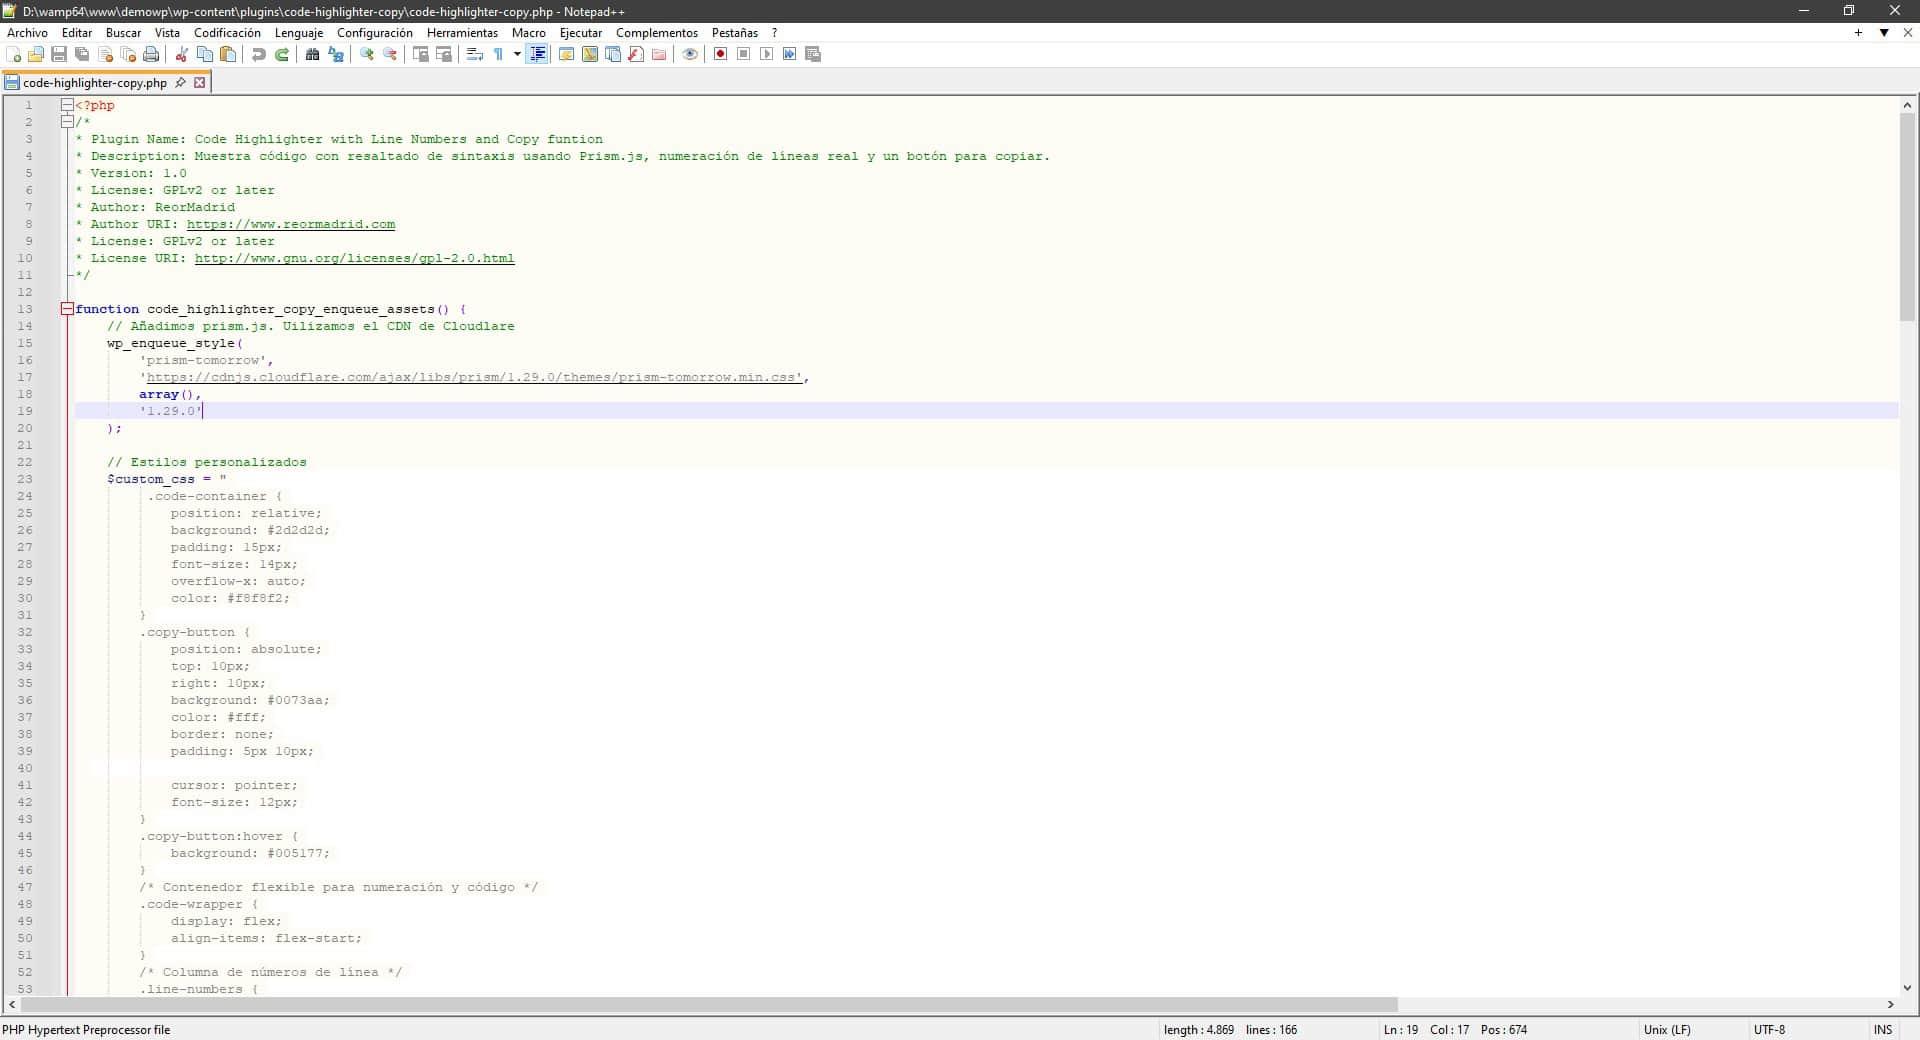Collapse the function fold on line 13
Screen dimensions: 1920x1040
67,309
